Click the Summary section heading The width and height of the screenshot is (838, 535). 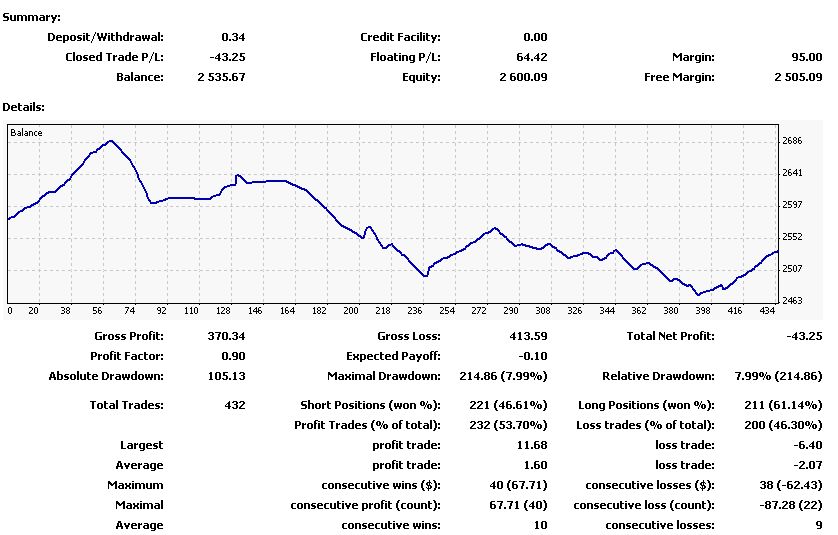click(x=31, y=18)
